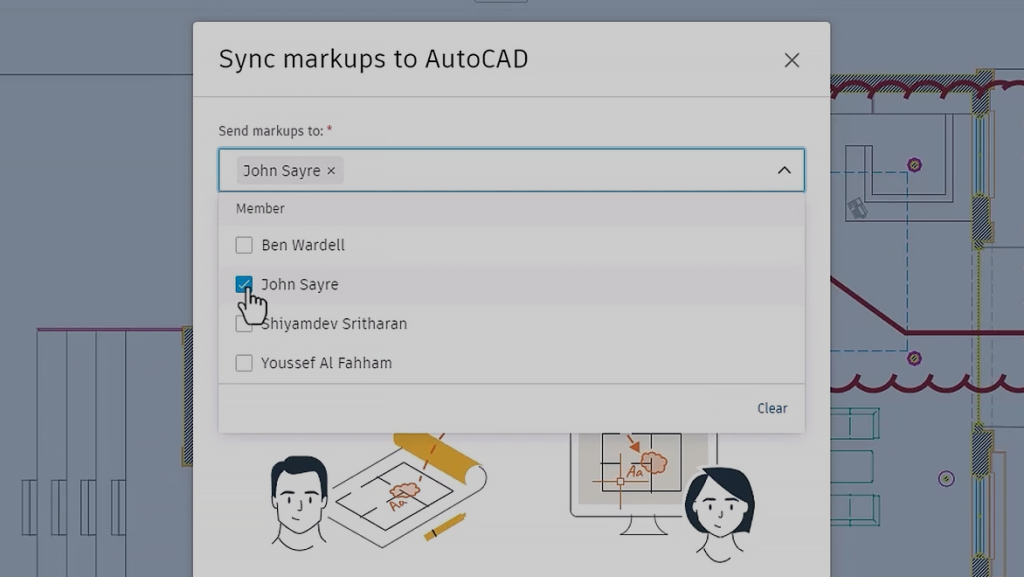
Task: Pick the Shiyamdev Sritharan list entry
Action: [334, 323]
